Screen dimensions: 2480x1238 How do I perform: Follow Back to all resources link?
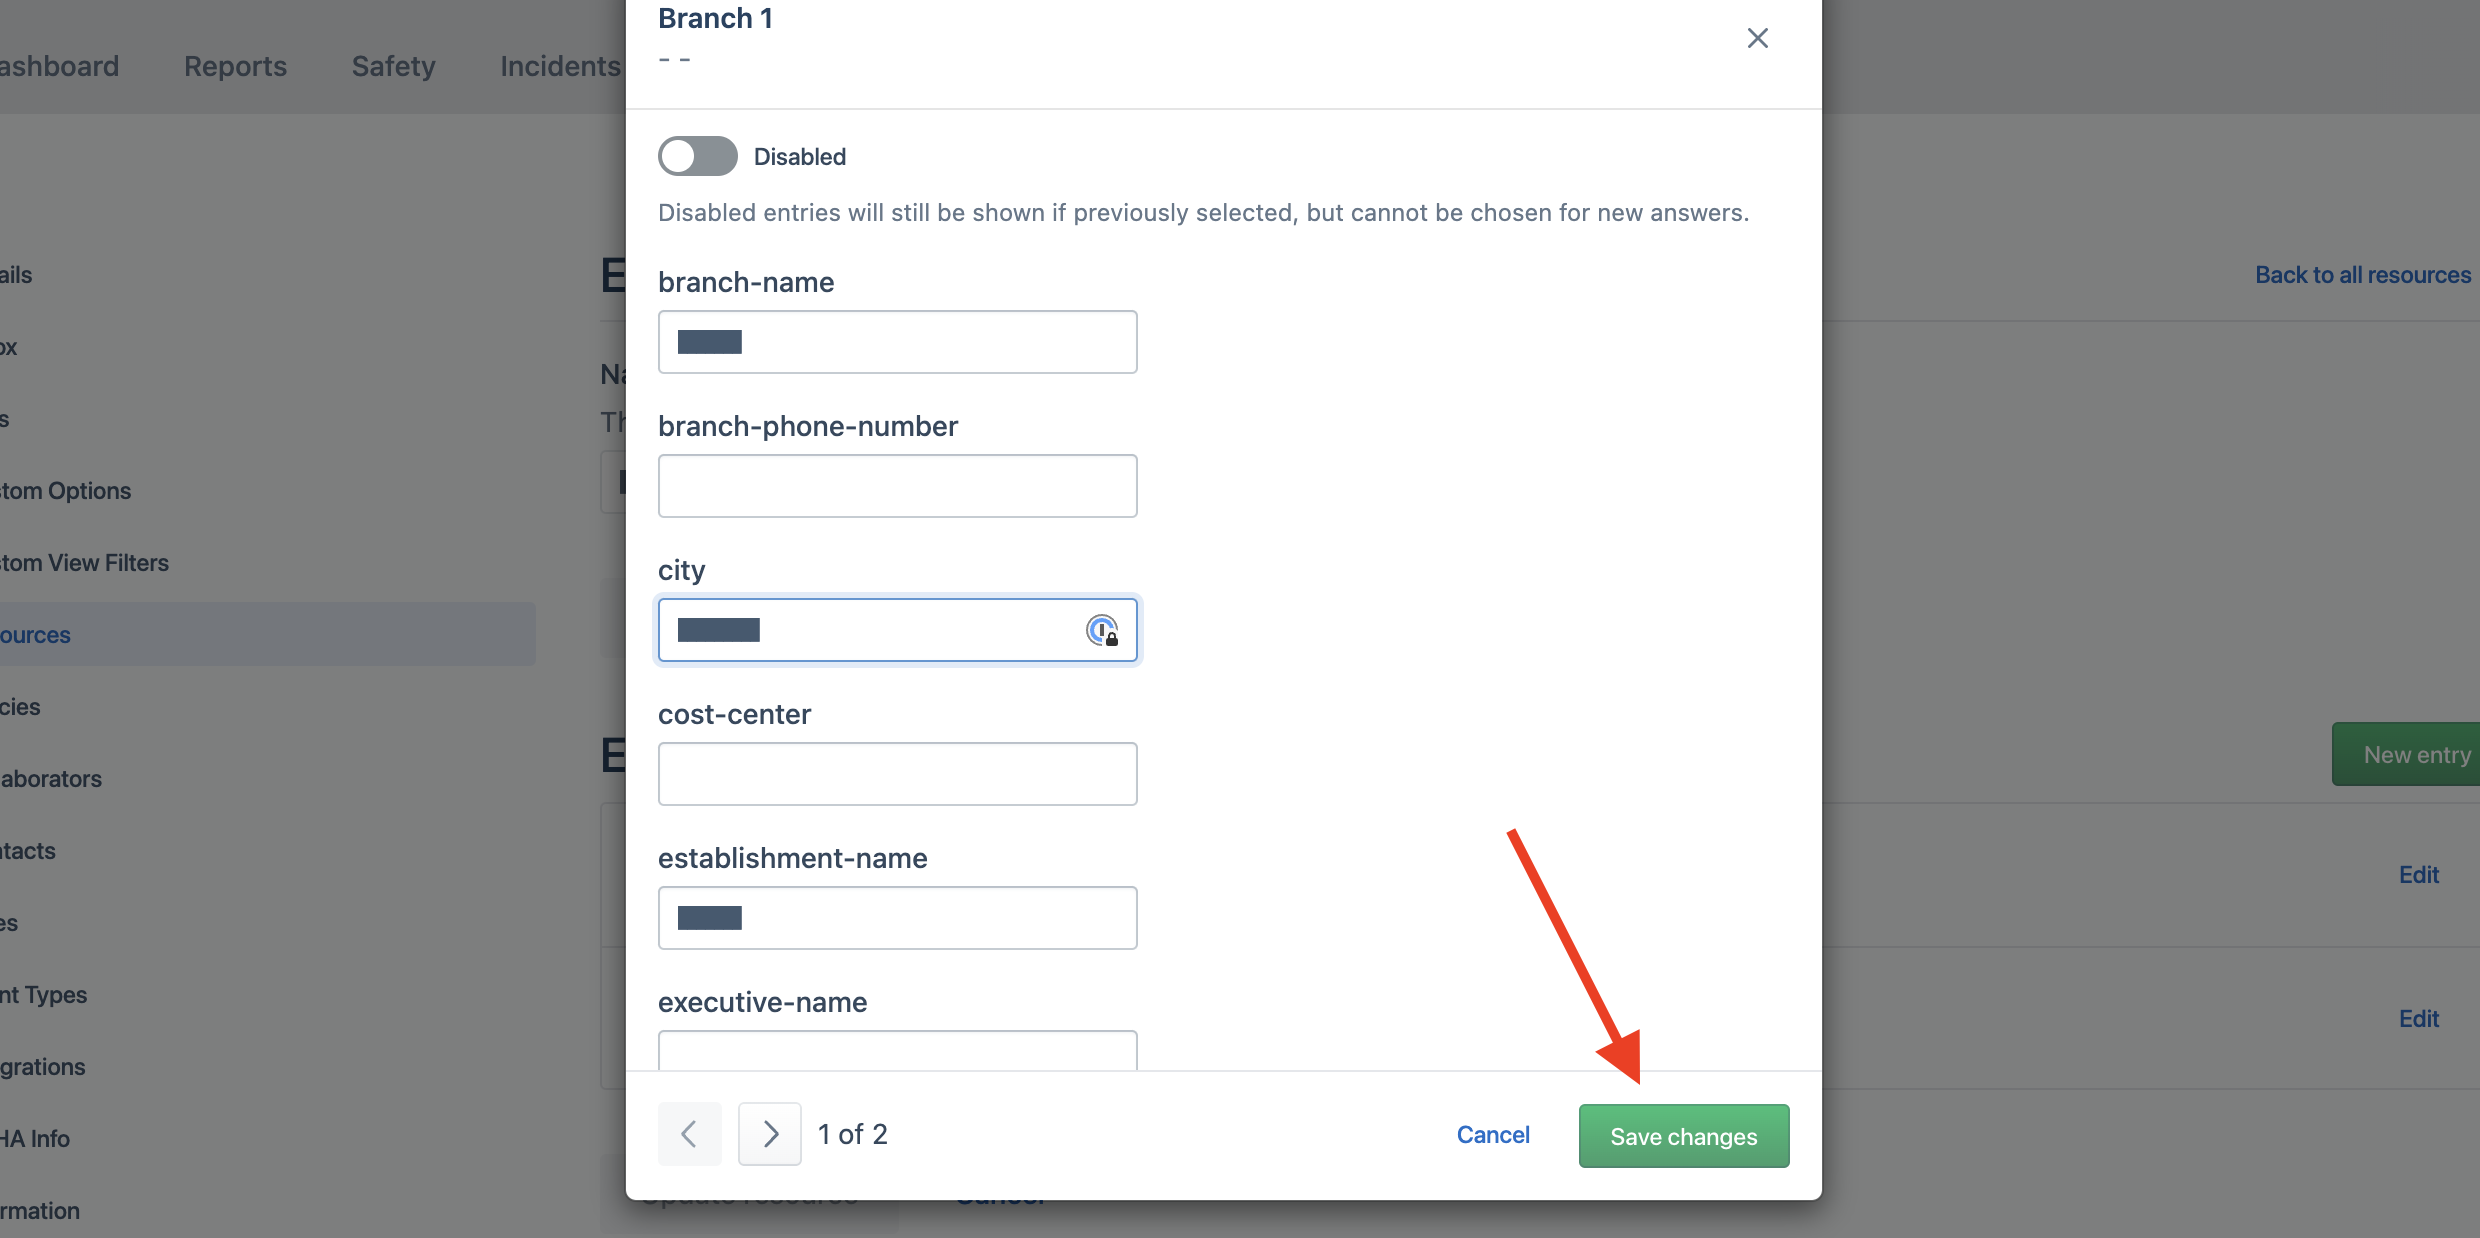point(2363,275)
